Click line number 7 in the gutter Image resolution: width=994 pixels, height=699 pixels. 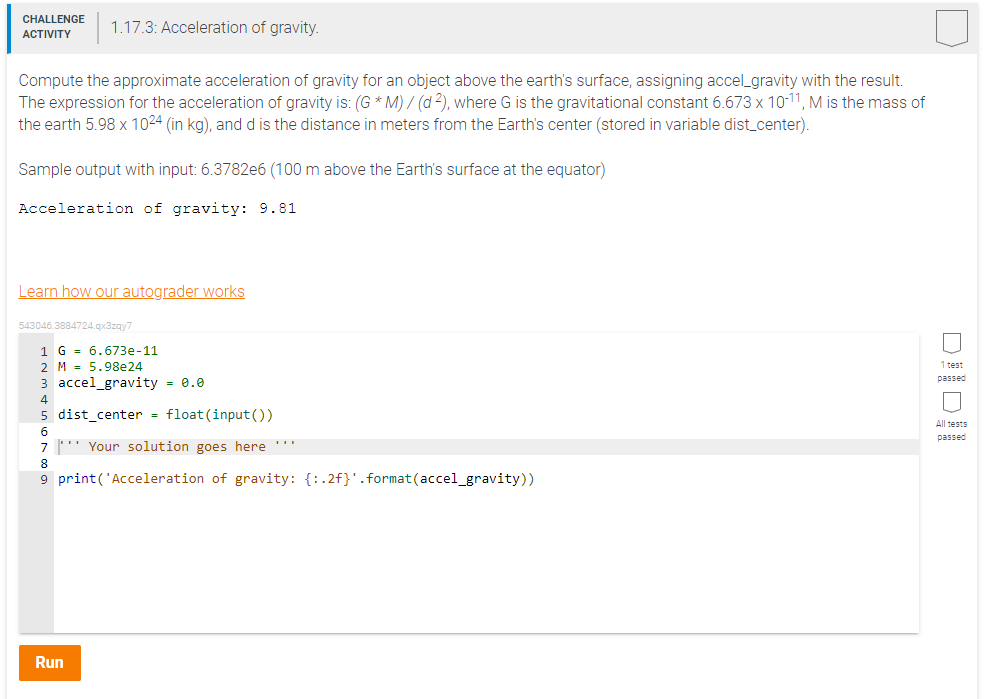coord(43,446)
